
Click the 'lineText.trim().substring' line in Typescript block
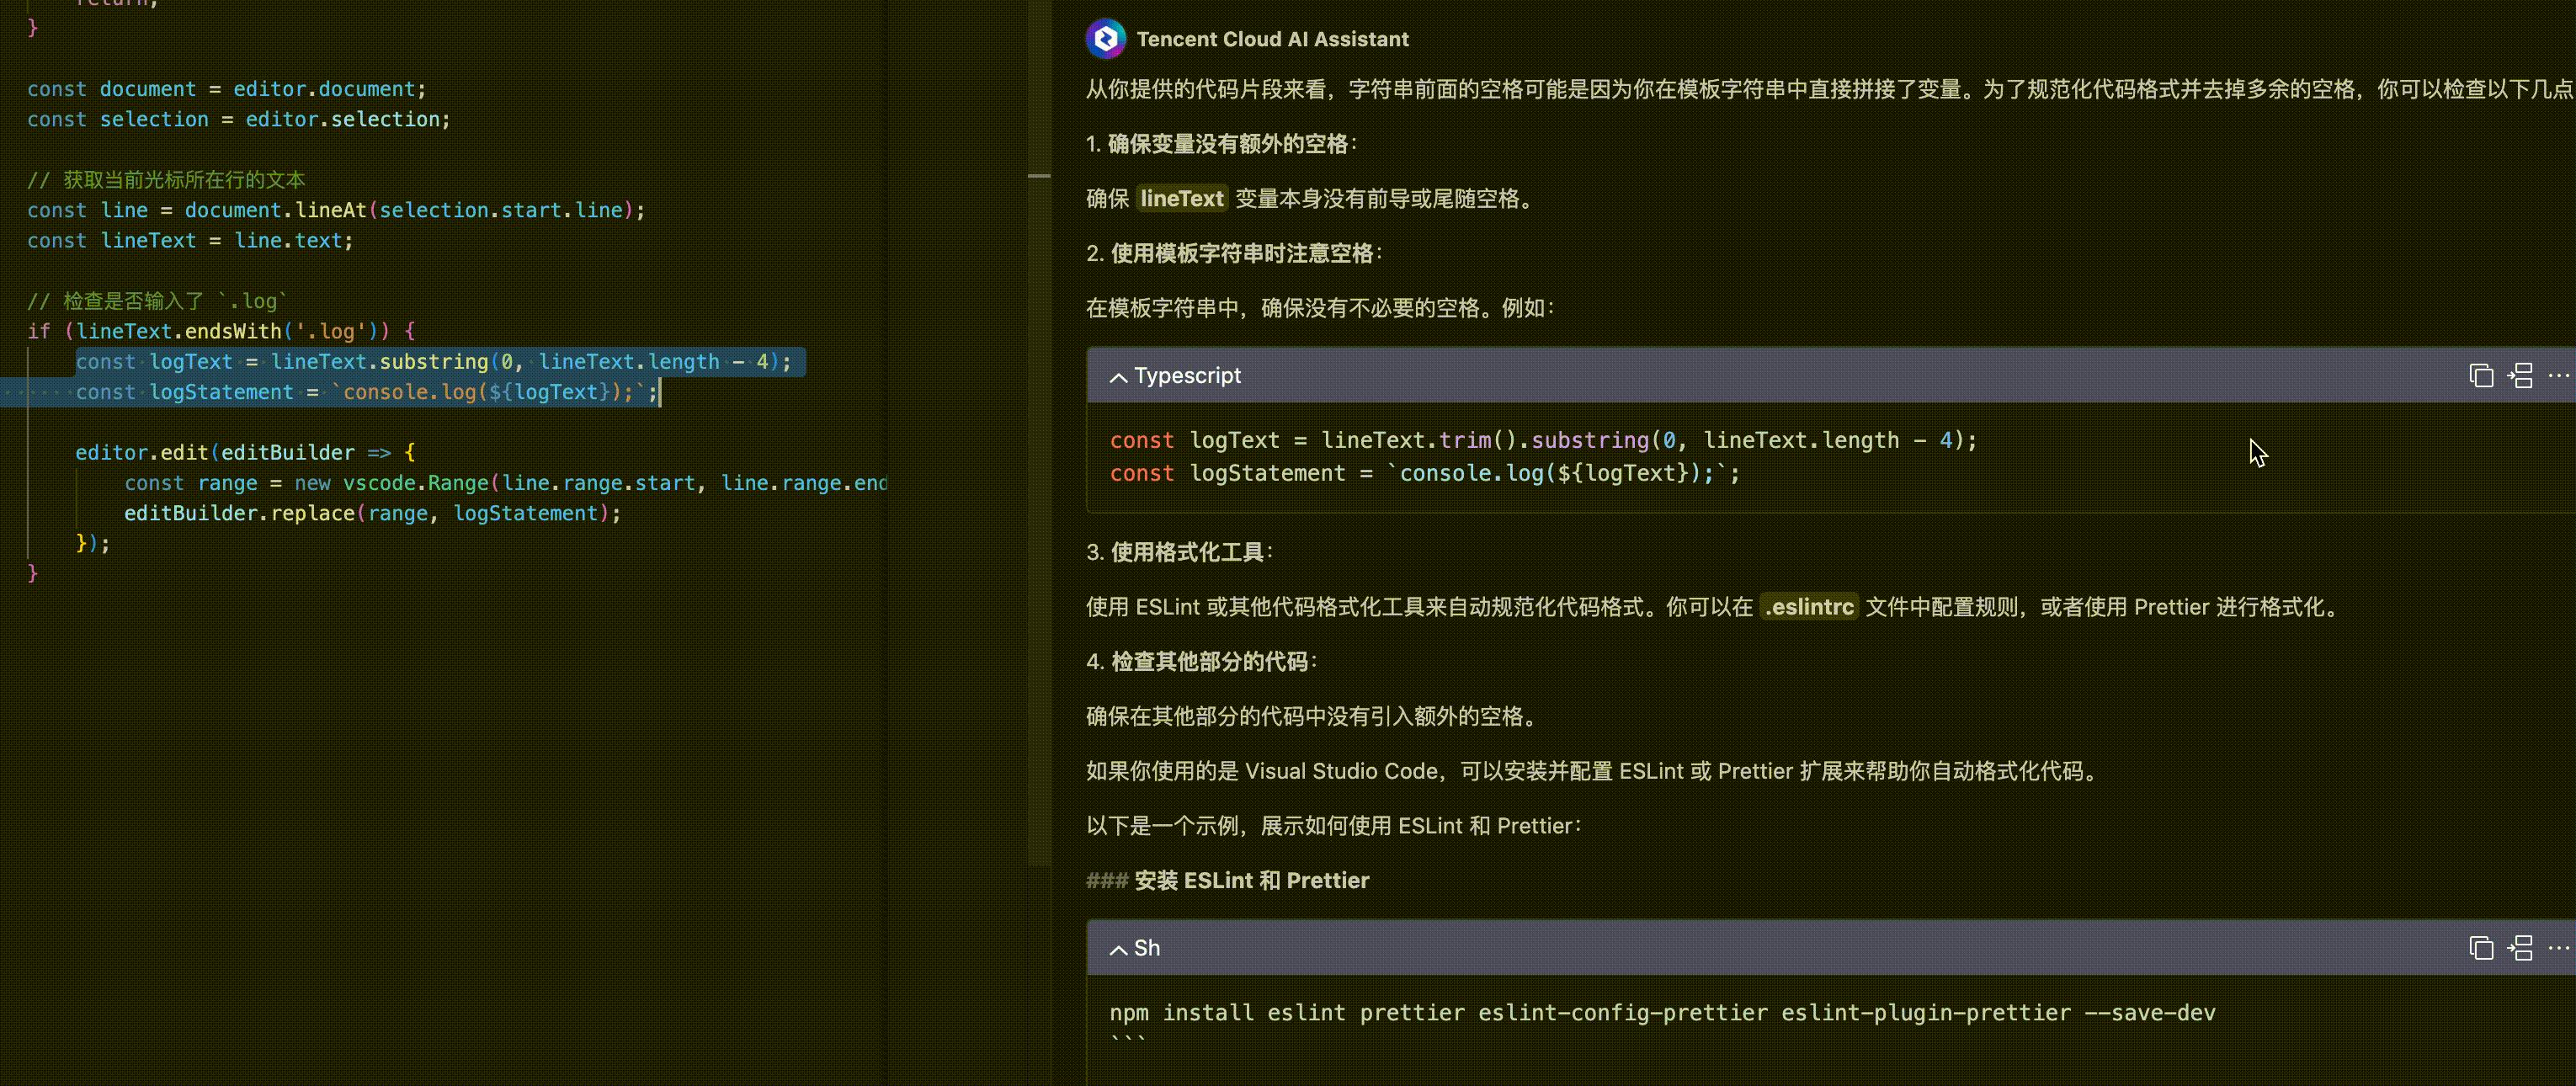coord(1543,440)
